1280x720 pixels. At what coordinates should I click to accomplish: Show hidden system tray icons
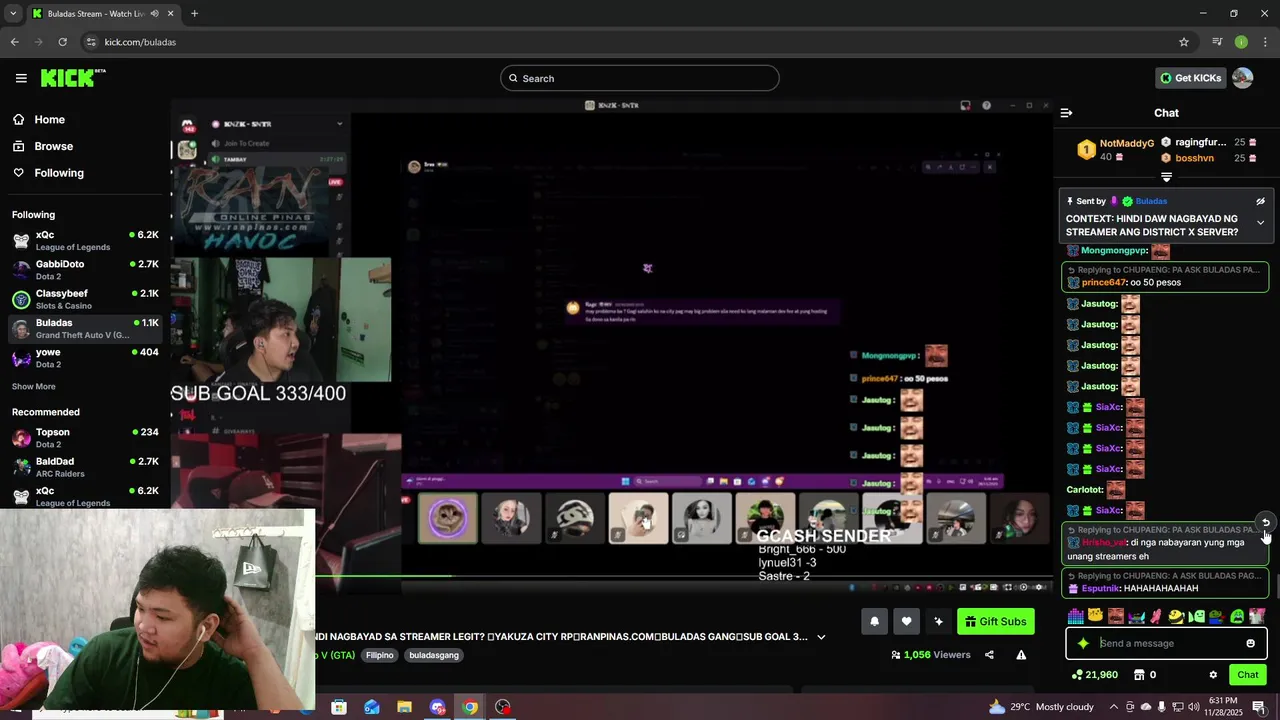point(1114,707)
